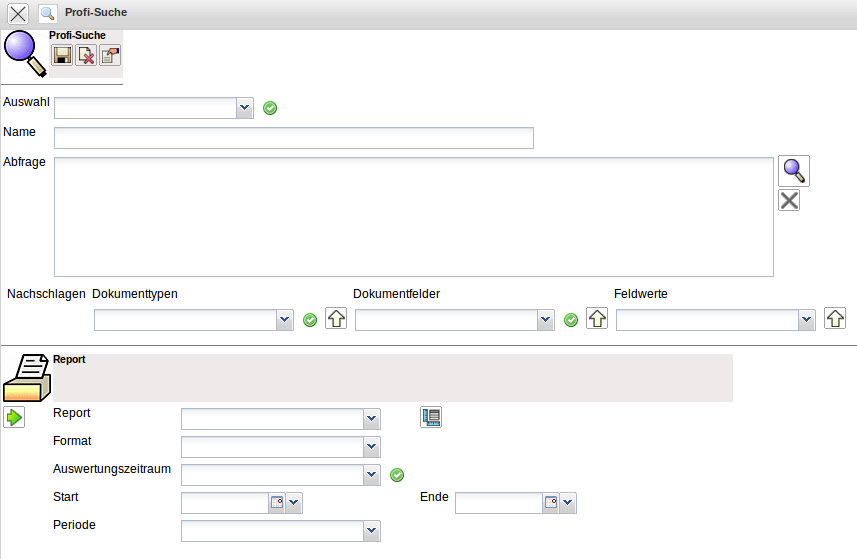
Task: Open the Start date calendar picker
Action: point(277,503)
